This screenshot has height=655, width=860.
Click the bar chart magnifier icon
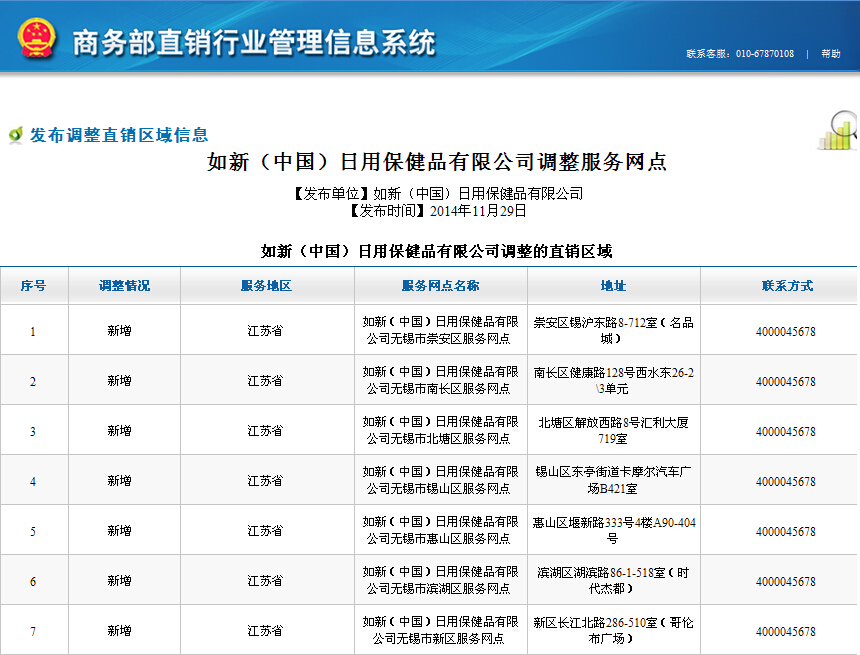point(839,131)
